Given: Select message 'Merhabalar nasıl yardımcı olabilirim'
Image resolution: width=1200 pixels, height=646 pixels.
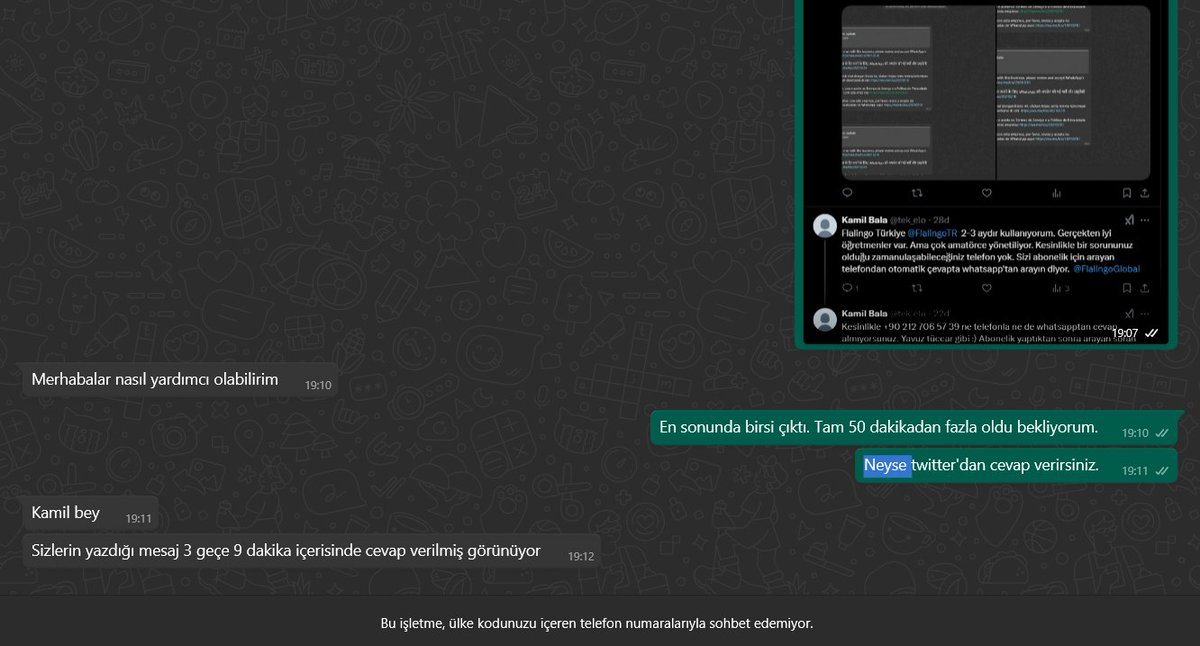Looking at the screenshot, I should click(x=181, y=380).
